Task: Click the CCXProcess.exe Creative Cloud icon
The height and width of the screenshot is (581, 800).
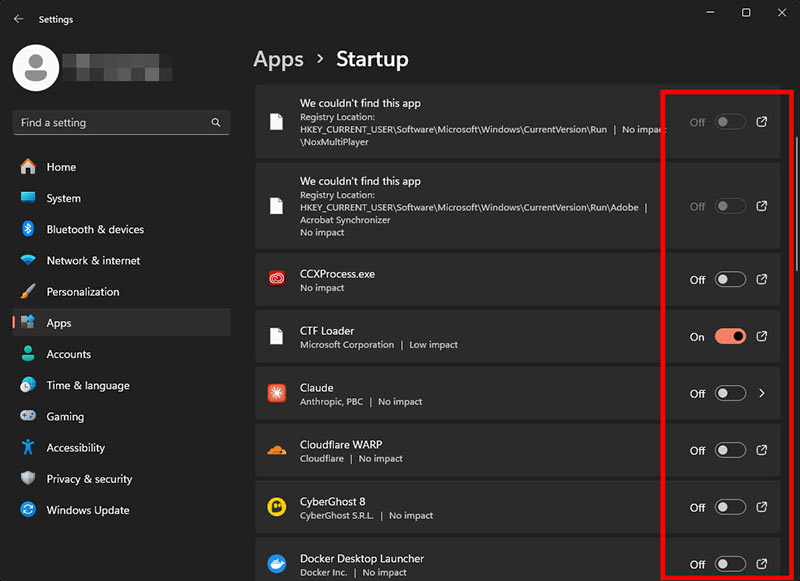Action: (x=277, y=279)
